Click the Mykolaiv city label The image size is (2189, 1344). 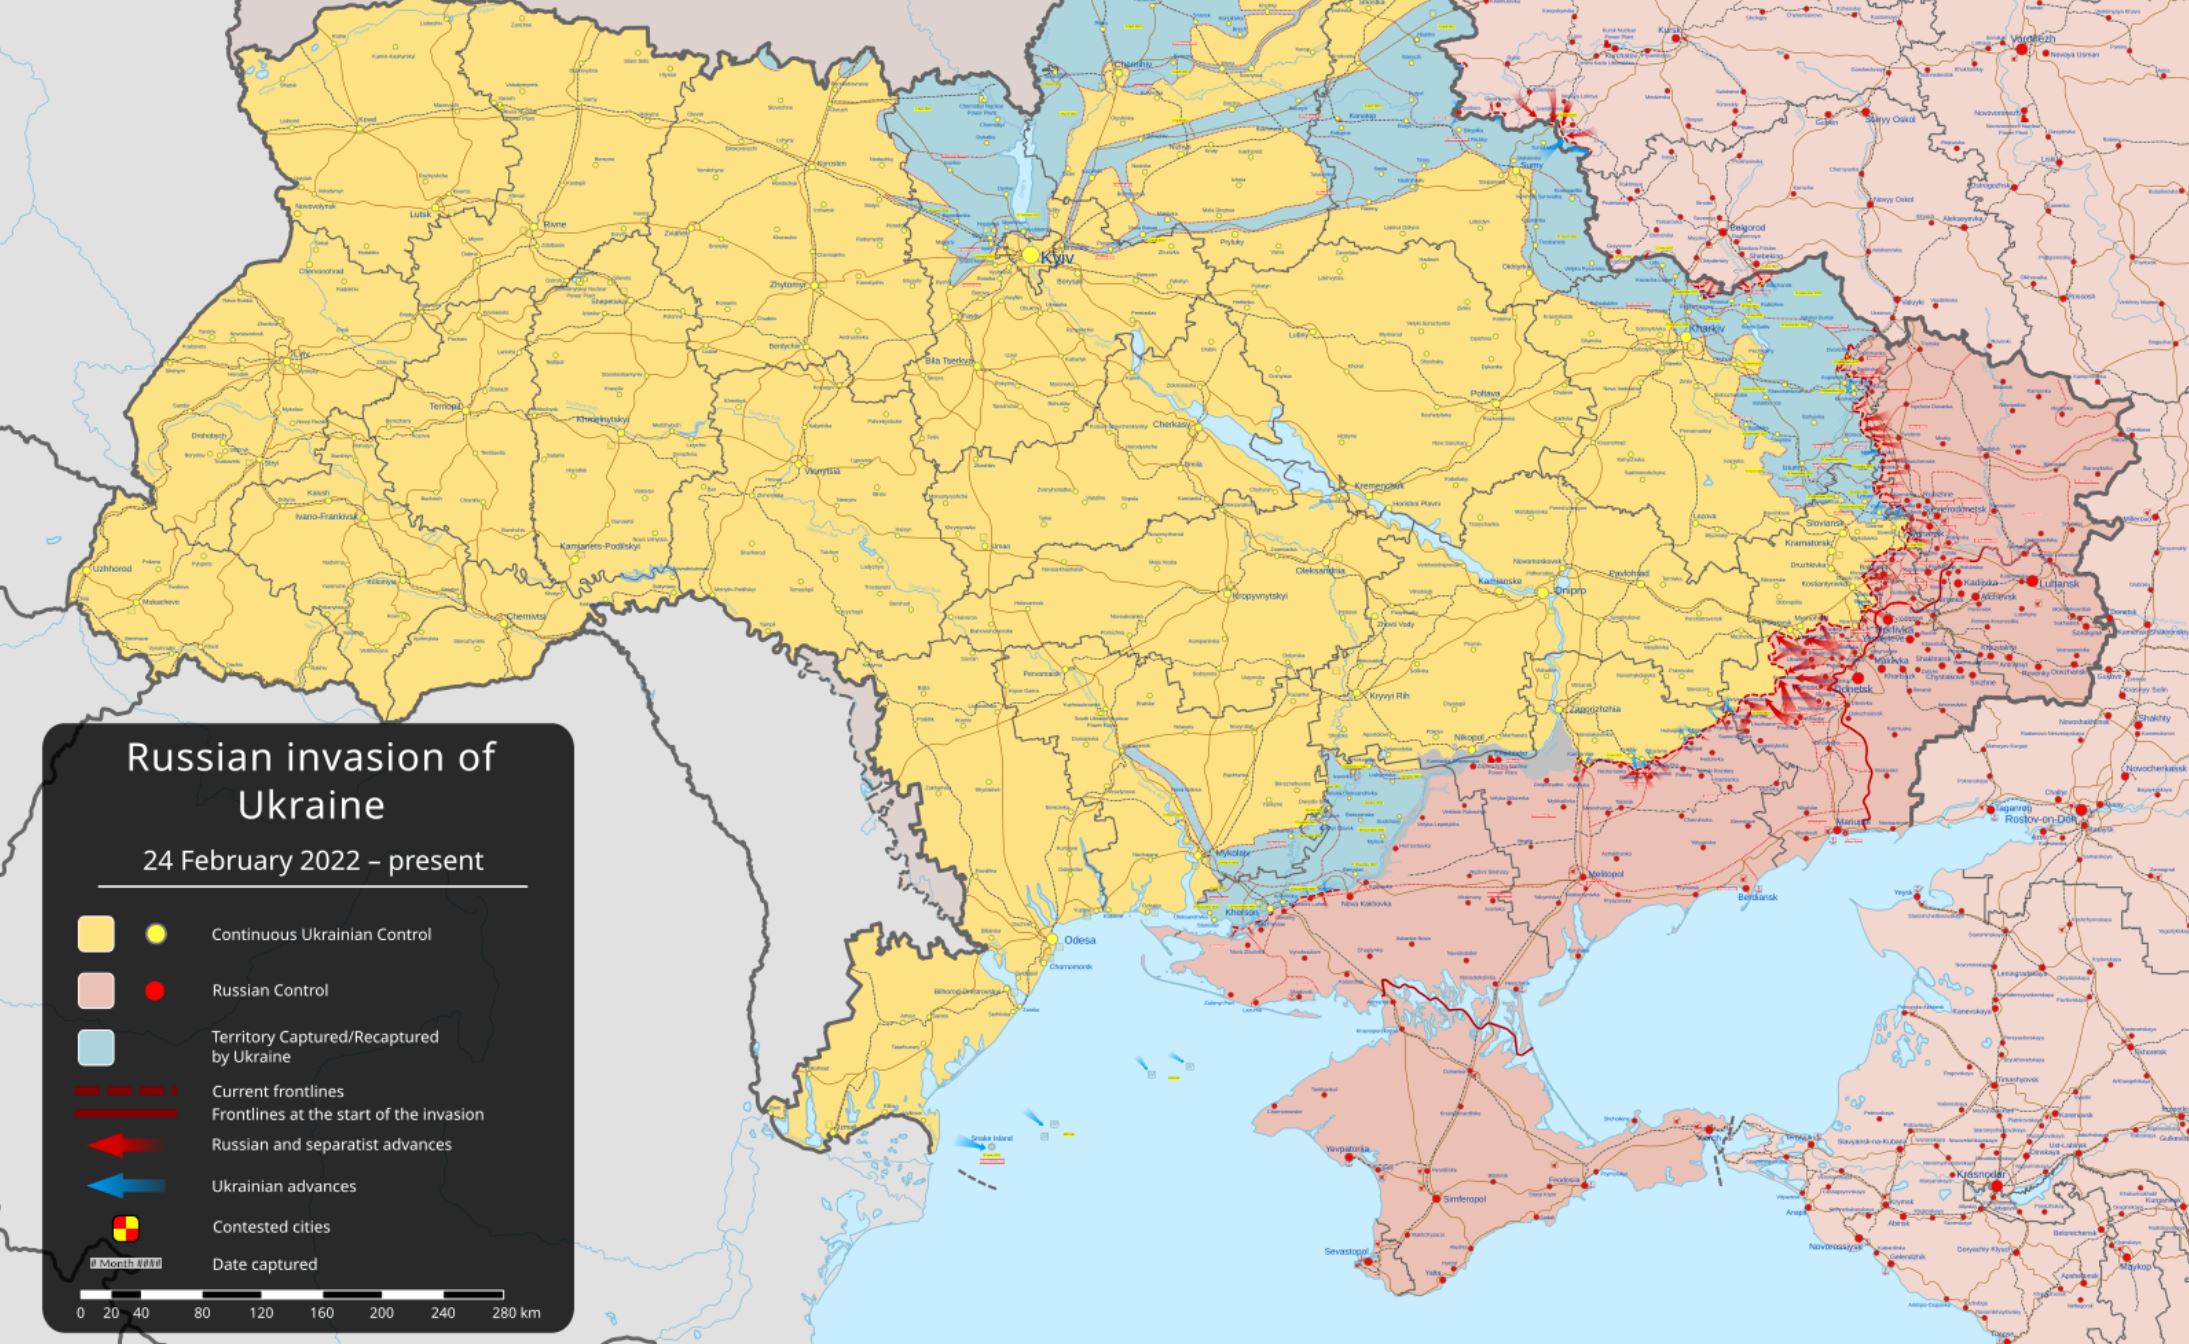[1231, 853]
